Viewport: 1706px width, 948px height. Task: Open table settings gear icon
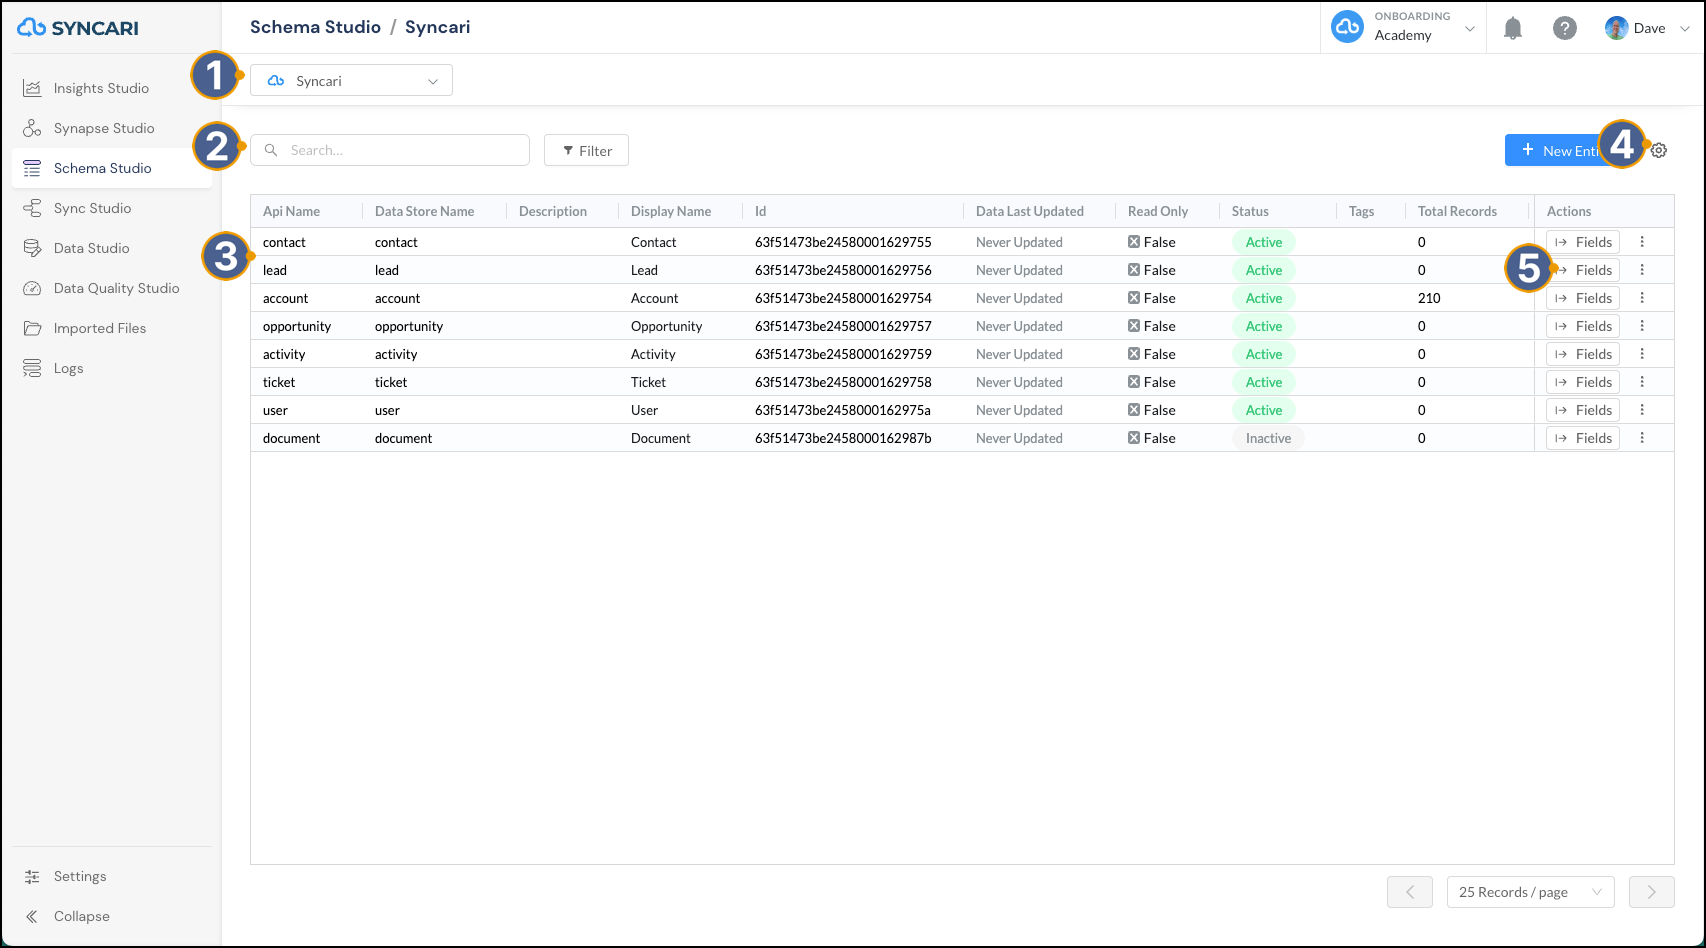[x=1659, y=150]
